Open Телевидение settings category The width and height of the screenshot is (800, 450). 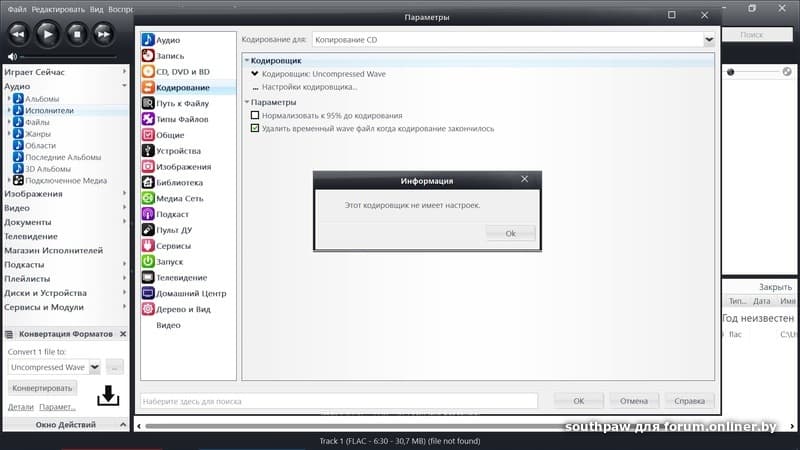[188, 277]
